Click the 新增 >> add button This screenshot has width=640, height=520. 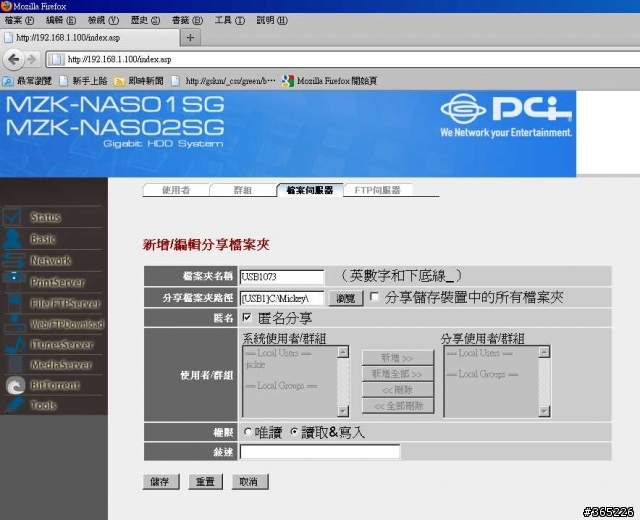pyautogui.click(x=397, y=358)
